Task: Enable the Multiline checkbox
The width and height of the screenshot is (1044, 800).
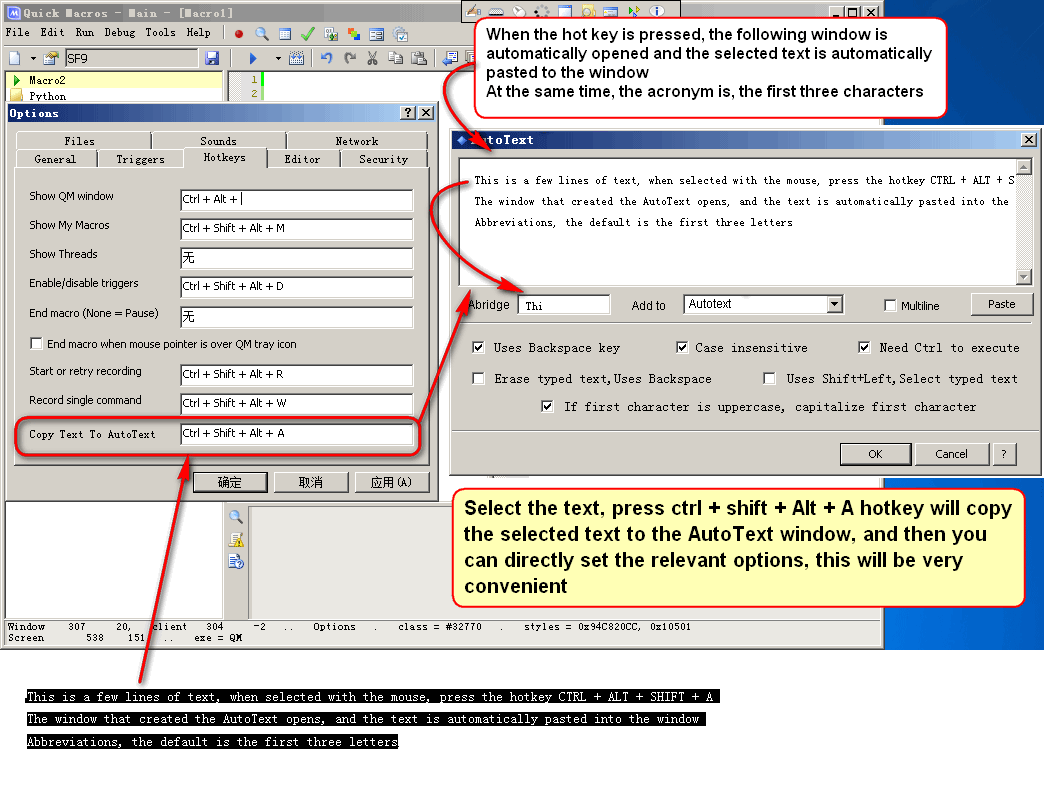Action: (890, 305)
